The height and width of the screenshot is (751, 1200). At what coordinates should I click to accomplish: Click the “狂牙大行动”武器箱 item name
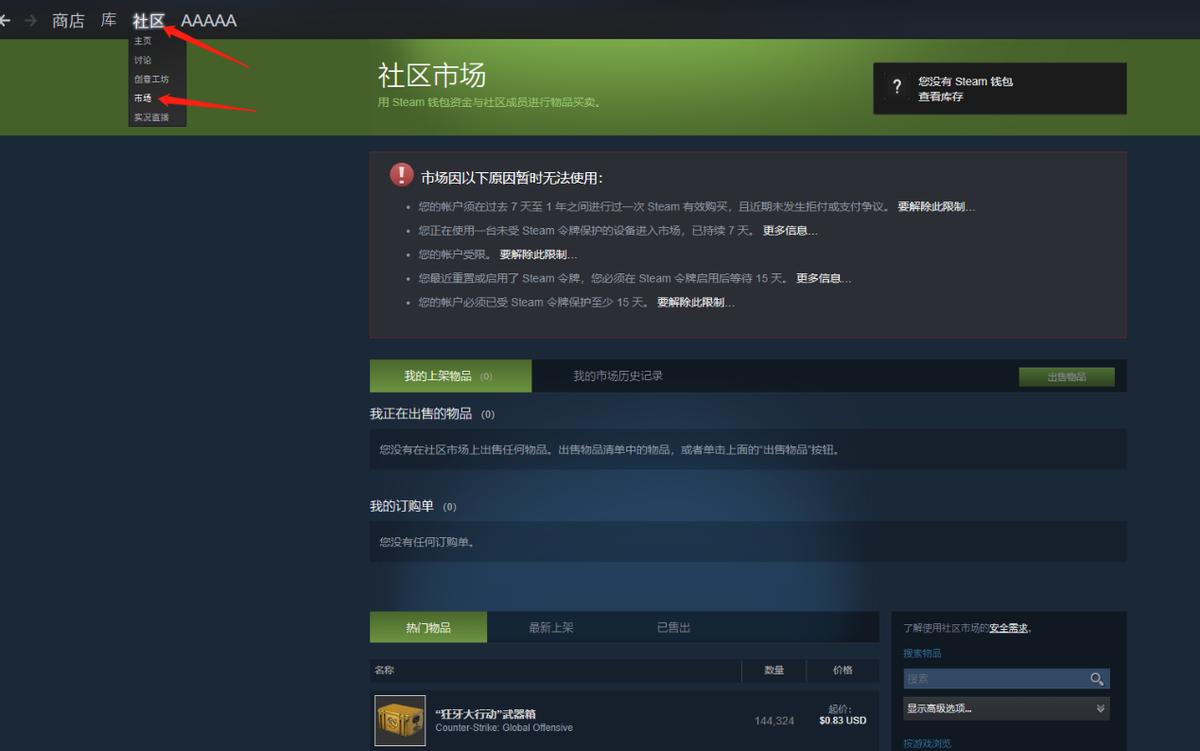pyautogui.click(x=486, y=714)
